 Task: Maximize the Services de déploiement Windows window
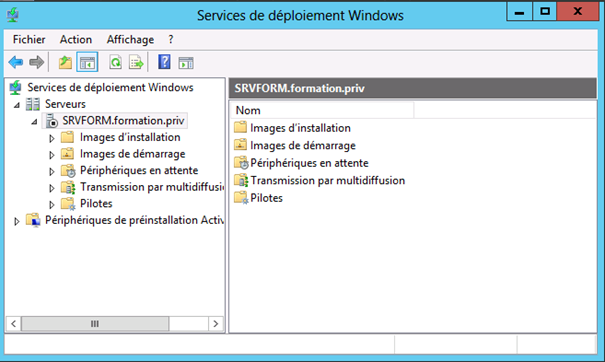point(545,12)
